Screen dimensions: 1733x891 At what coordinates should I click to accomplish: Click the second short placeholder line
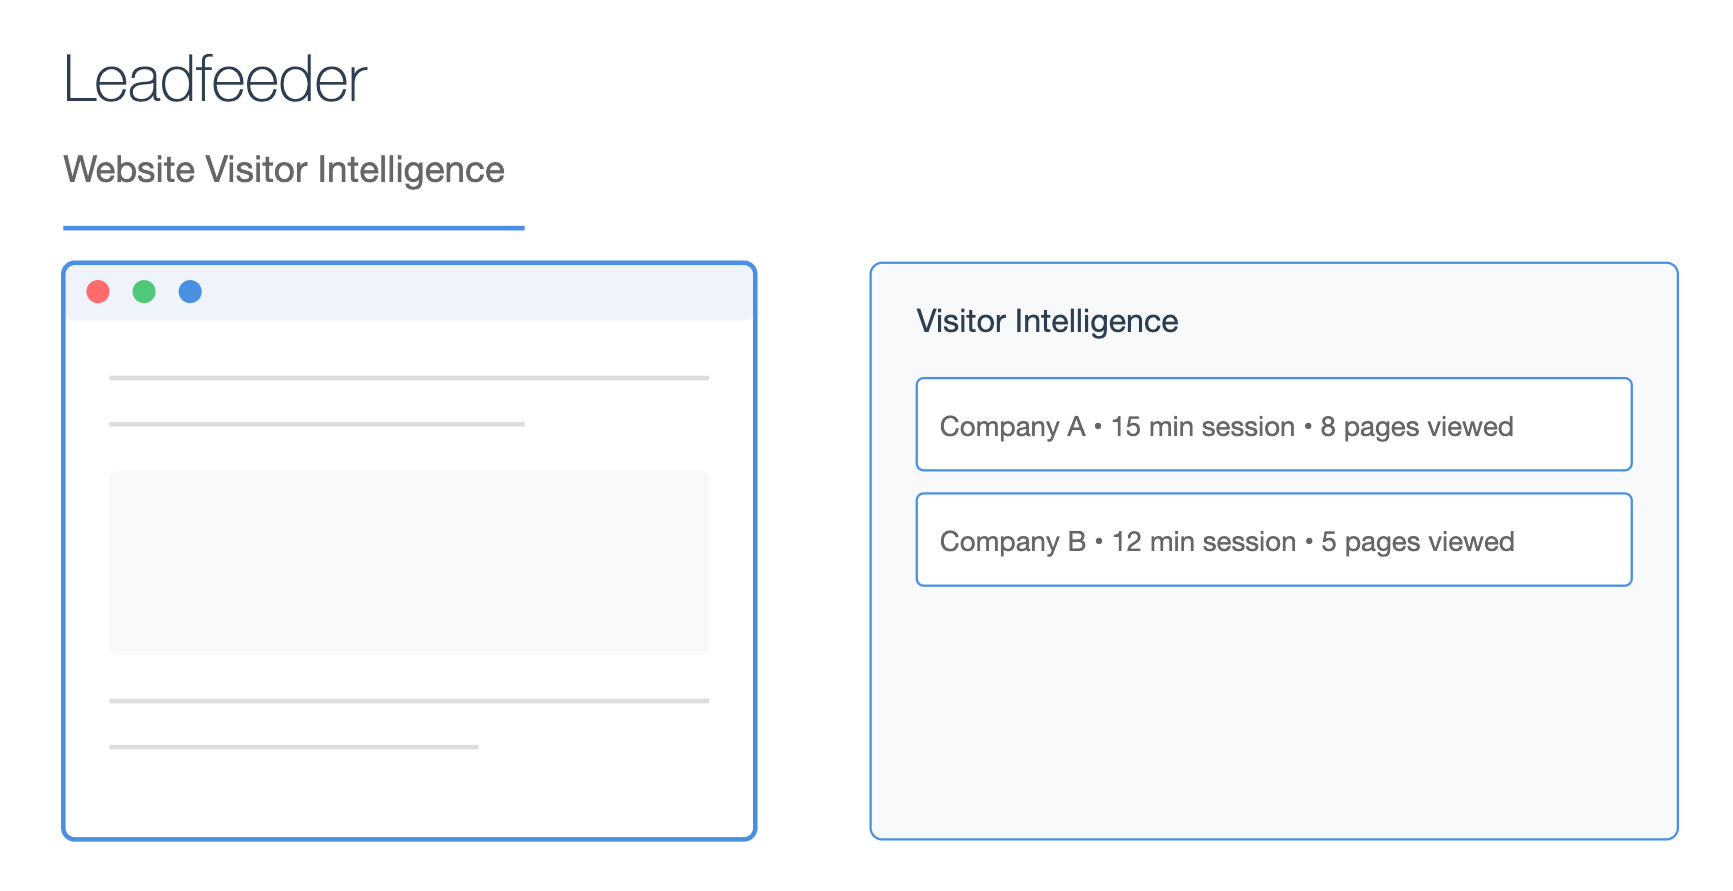pyautogui.click(x=317, y=424)
